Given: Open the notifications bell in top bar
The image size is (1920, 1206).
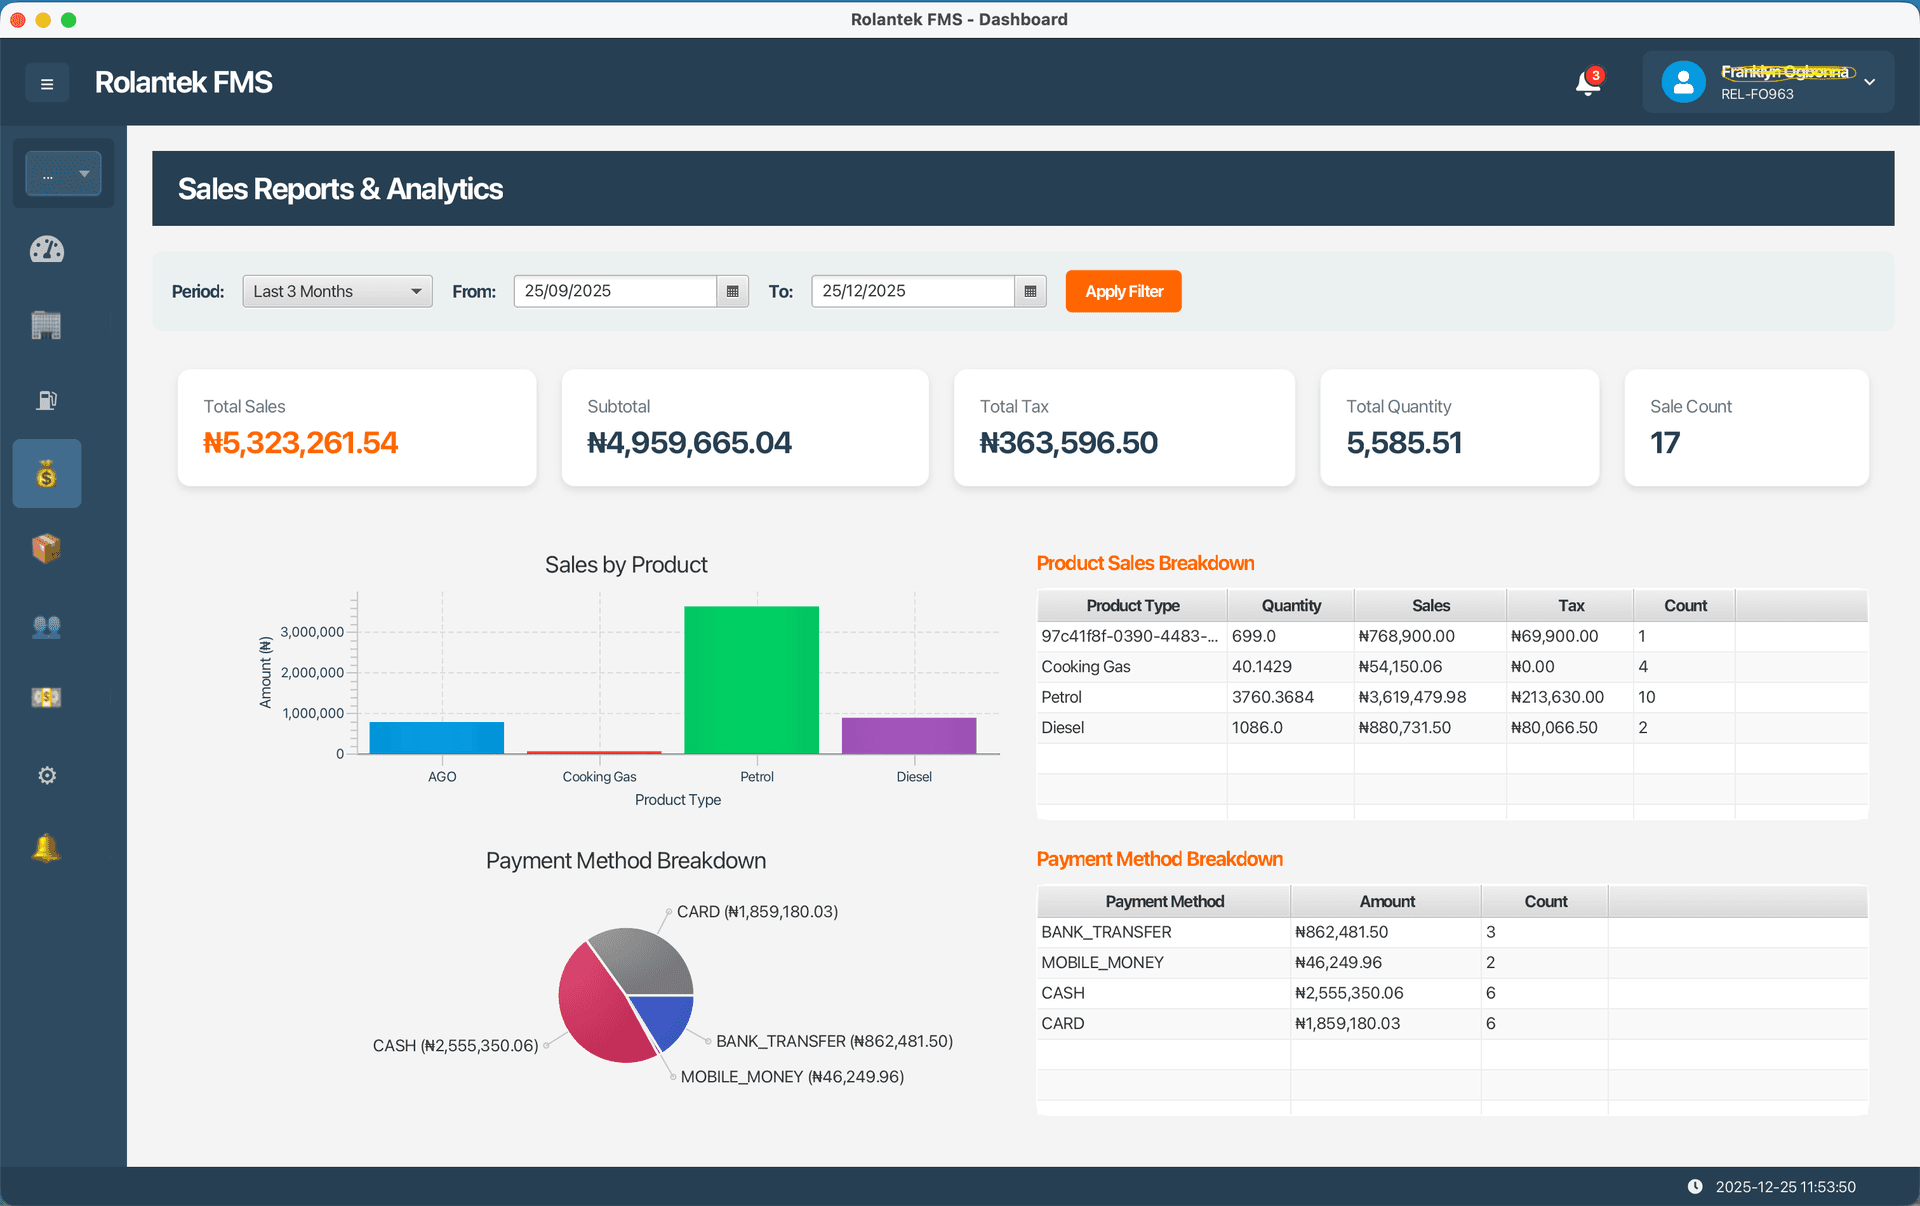Looking at the screenshot, I should [x=1586, y=83].
